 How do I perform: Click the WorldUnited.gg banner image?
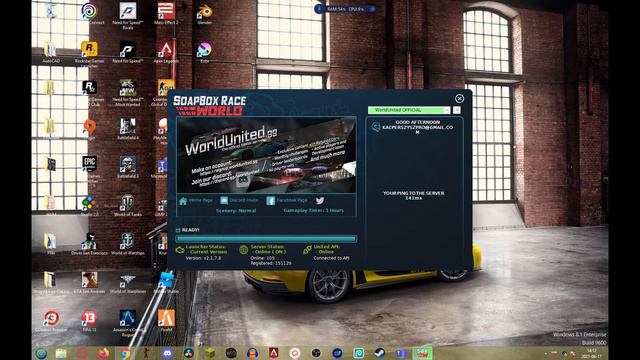pos(266,155)
